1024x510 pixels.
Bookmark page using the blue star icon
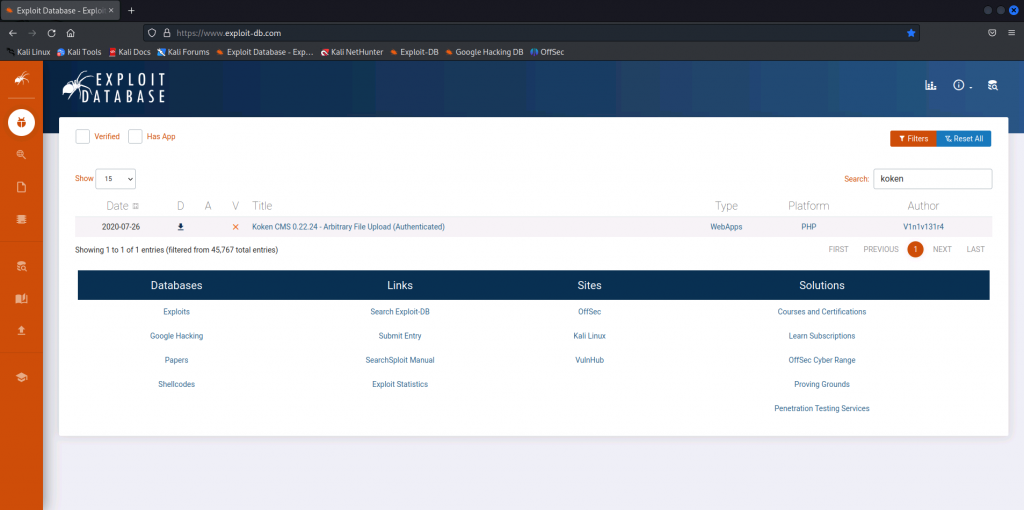pos(911,33)
